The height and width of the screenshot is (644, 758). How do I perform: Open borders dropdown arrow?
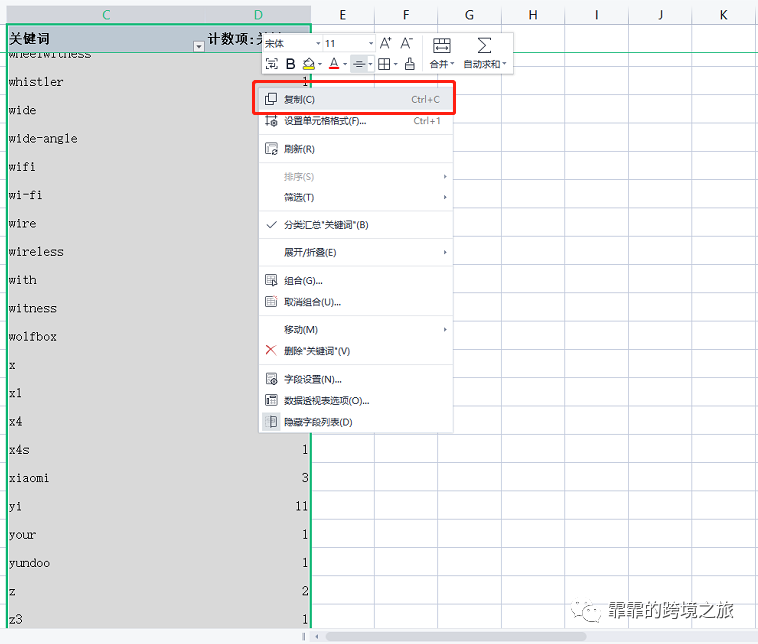(x=395, y=64)
